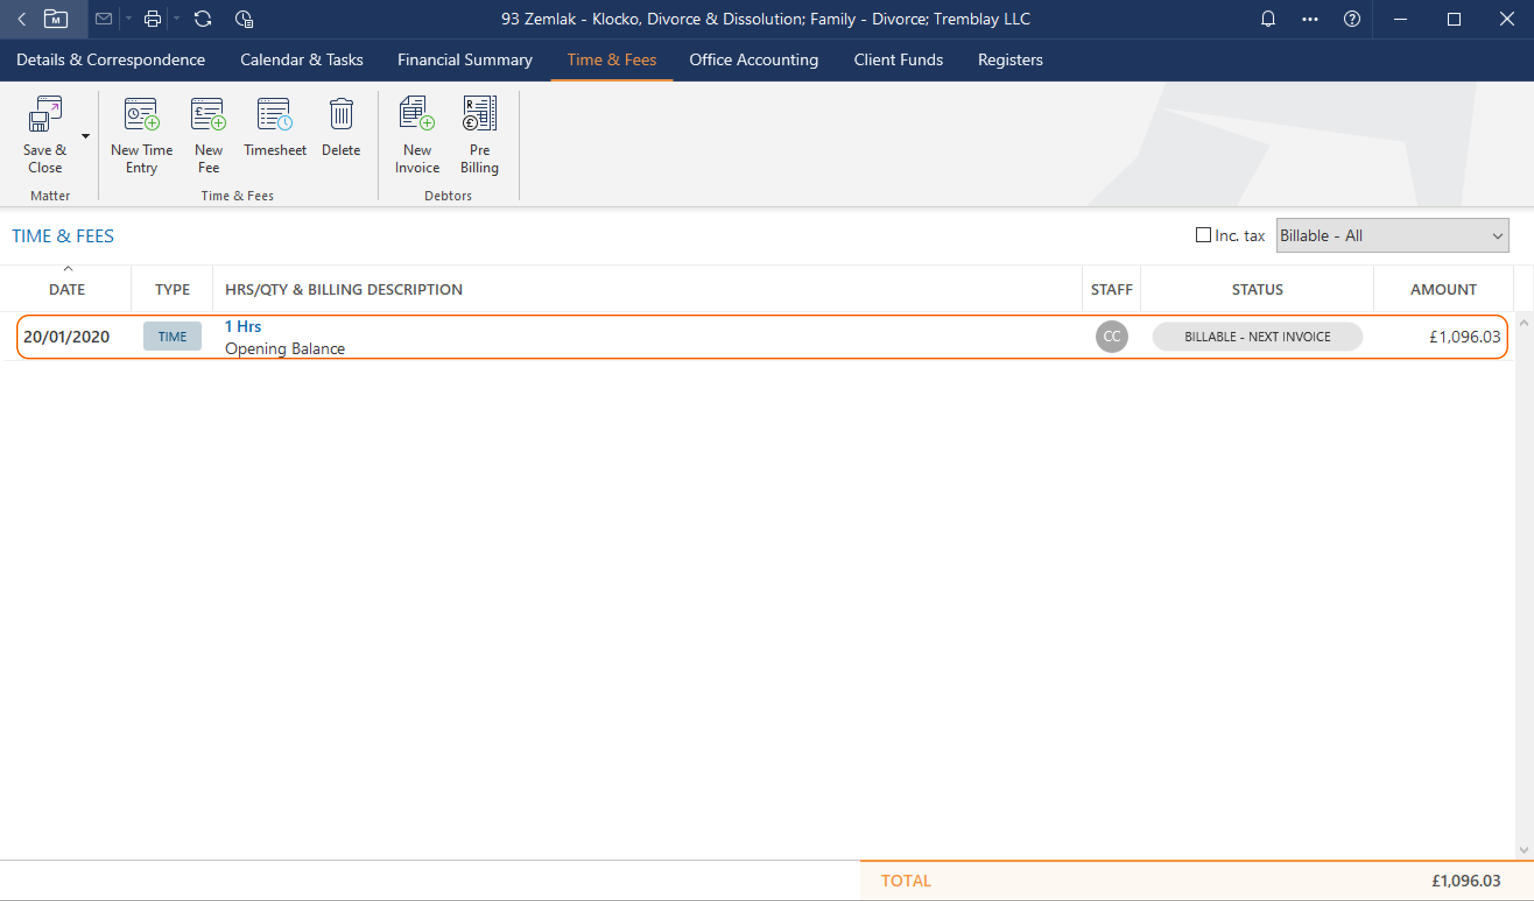Expand the print options arrow
This screenshot has height=901, width=1534.
click(176, 19)
